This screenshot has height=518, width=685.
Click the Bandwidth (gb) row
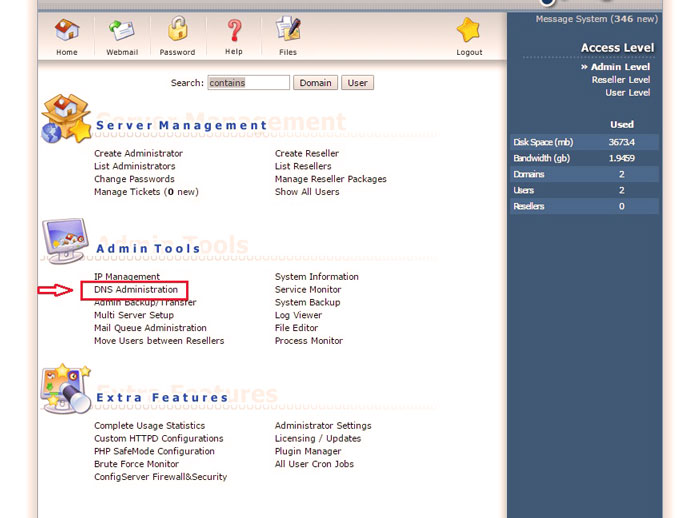584,158
